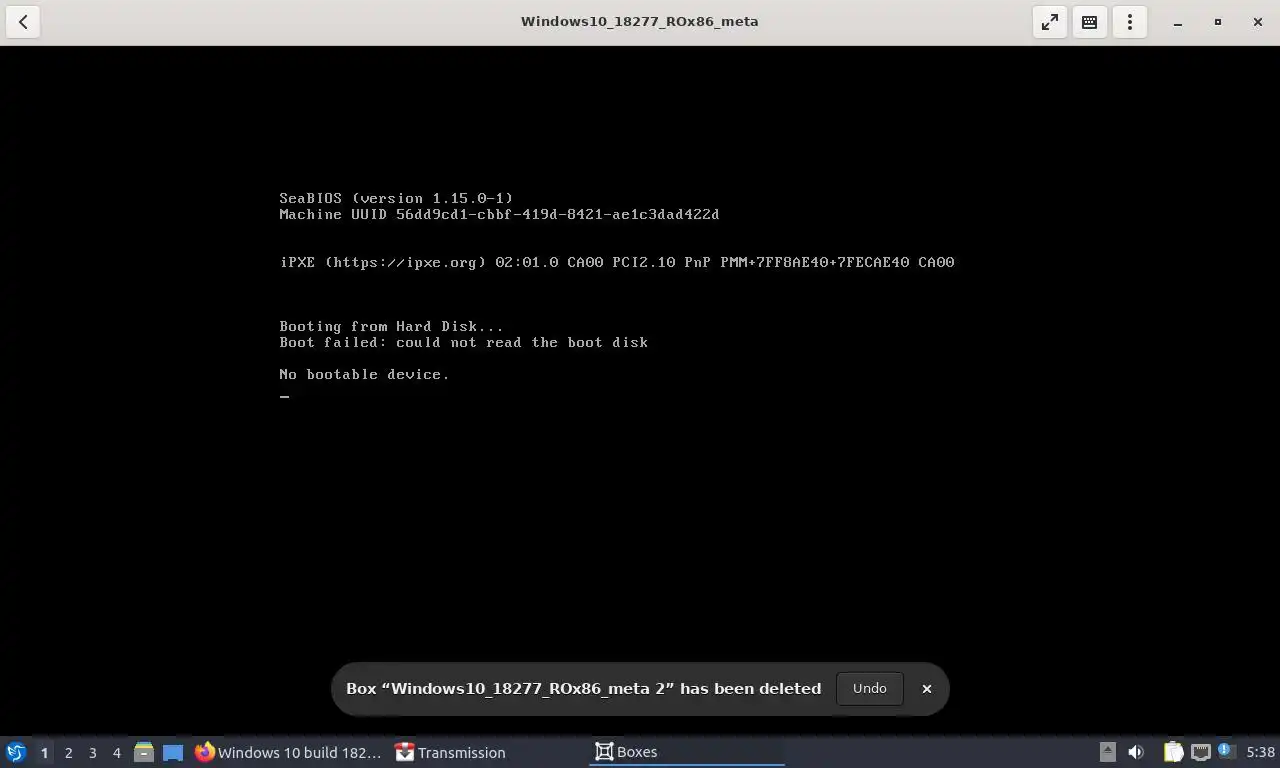This screenshot has width=1280, height=768.
Task: Switch to workspace 3
Action: [92, 752]
